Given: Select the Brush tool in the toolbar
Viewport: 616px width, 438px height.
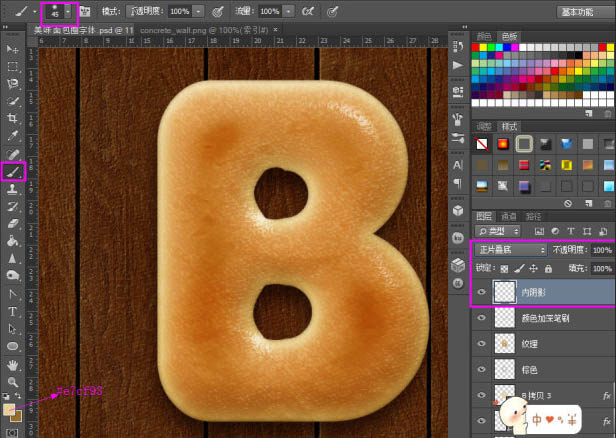Looking at the screenshot, I should 14,171.
